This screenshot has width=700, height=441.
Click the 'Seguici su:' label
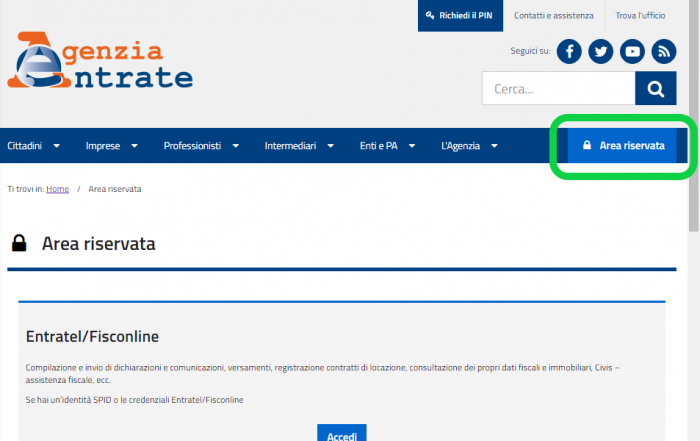pos(530,51)
